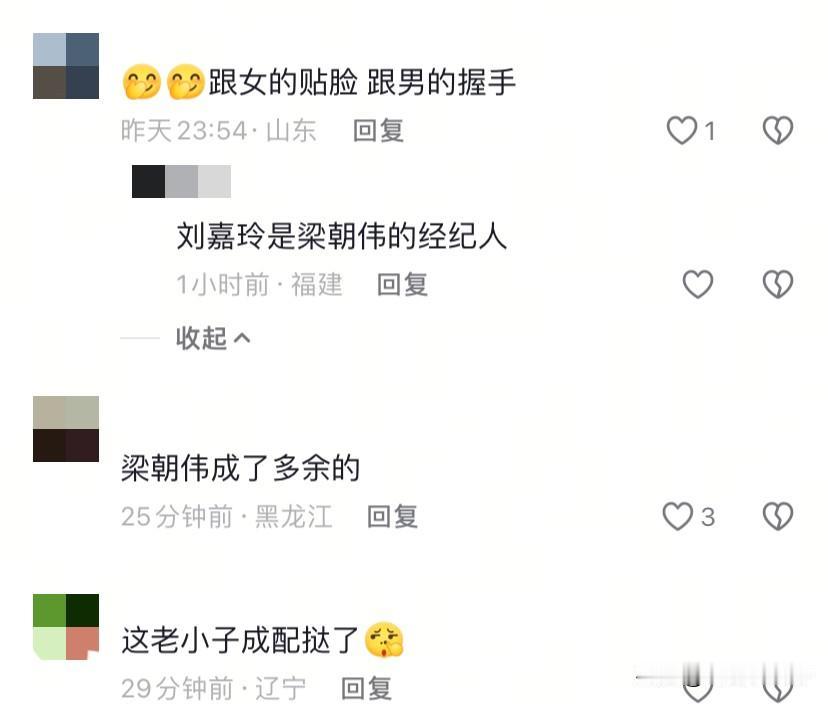Open avatar of the 黑龙江 commenter
828x704 pixels.
[66, 429]
